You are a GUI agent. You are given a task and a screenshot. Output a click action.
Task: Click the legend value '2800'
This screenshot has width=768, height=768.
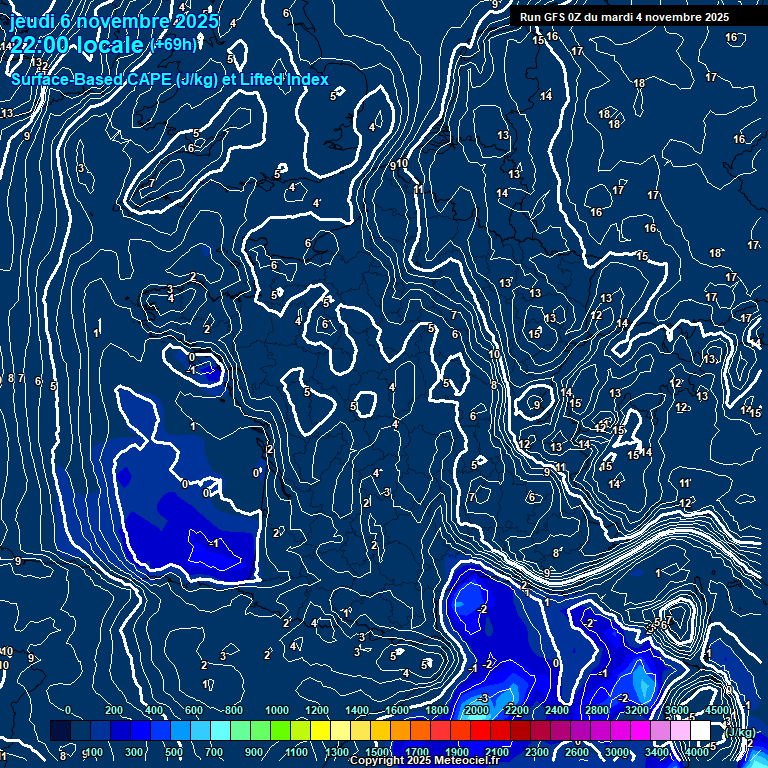coord(597,710)
